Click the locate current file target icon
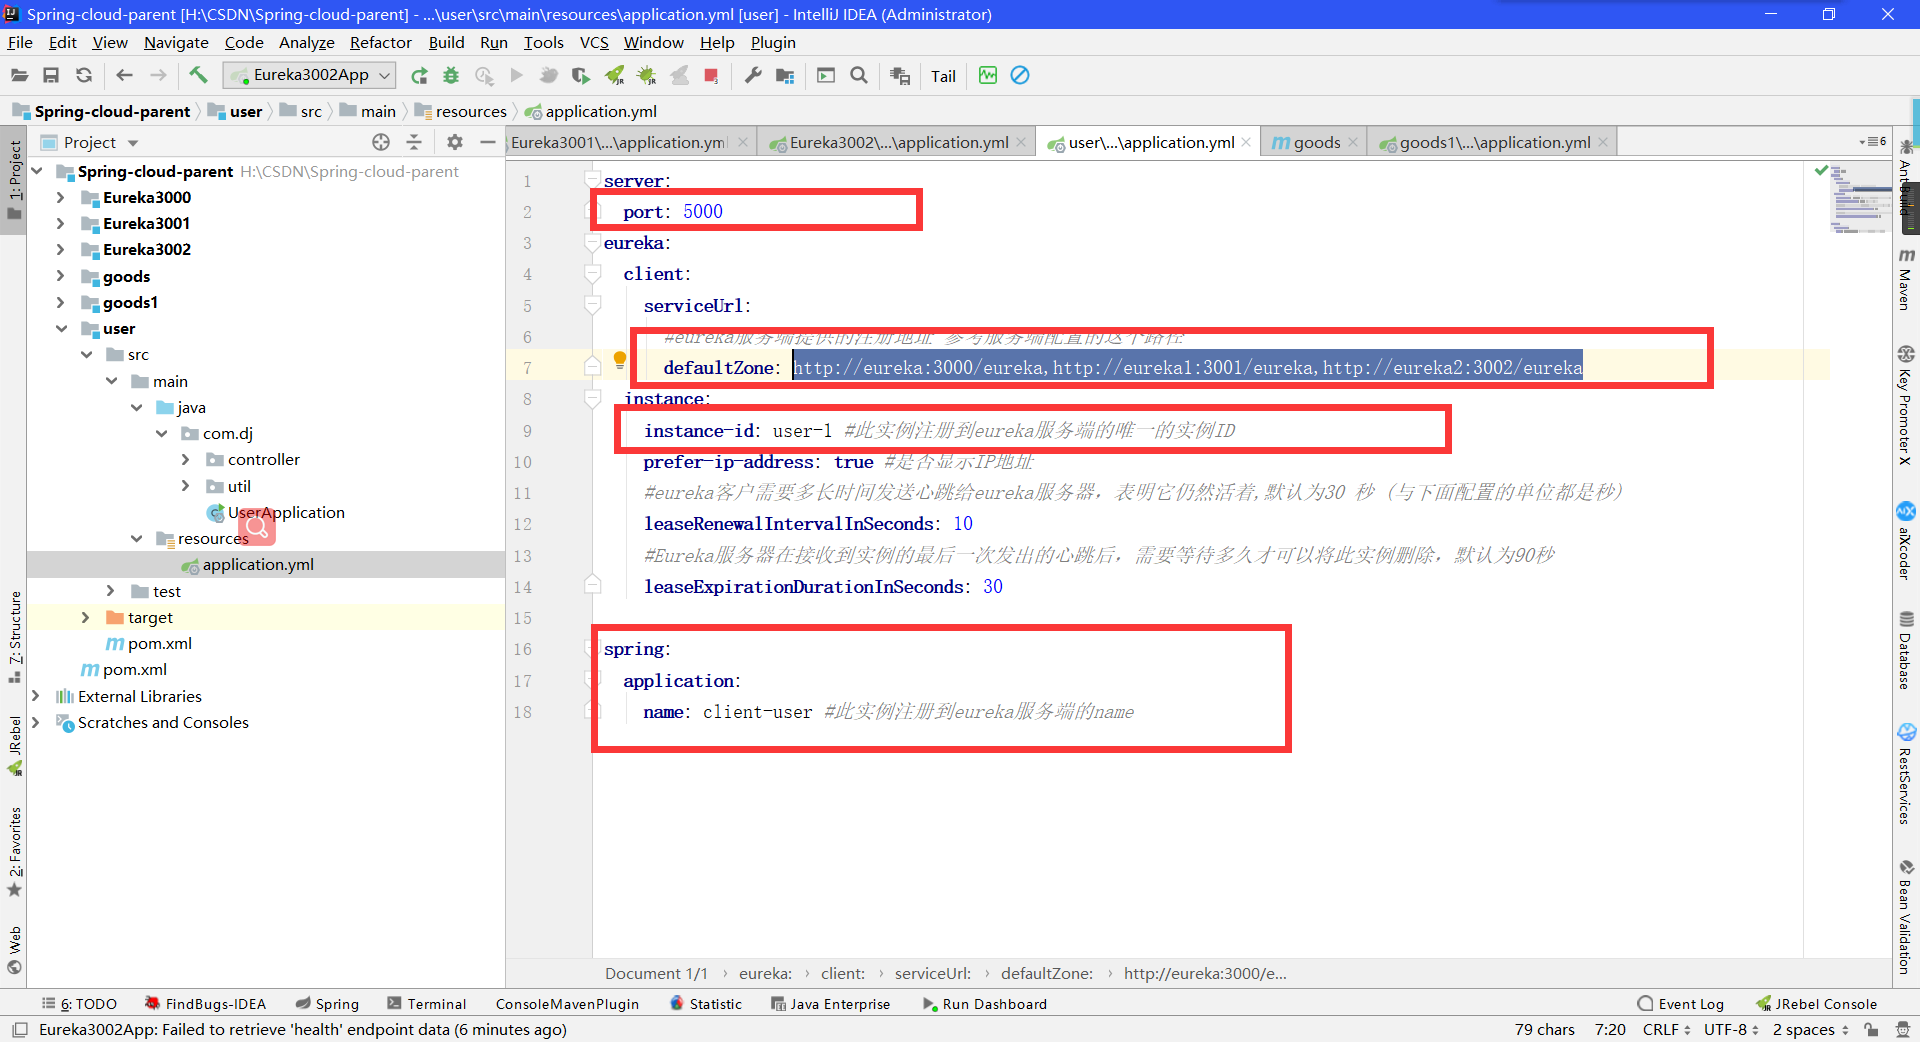The height and width of the screenshot is (1042, 1920). pyautogui.click(x=381, y=142)
